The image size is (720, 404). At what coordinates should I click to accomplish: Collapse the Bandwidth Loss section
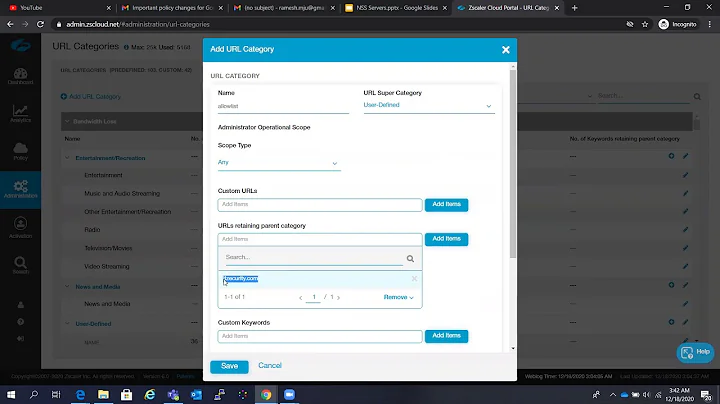point(67,121)
